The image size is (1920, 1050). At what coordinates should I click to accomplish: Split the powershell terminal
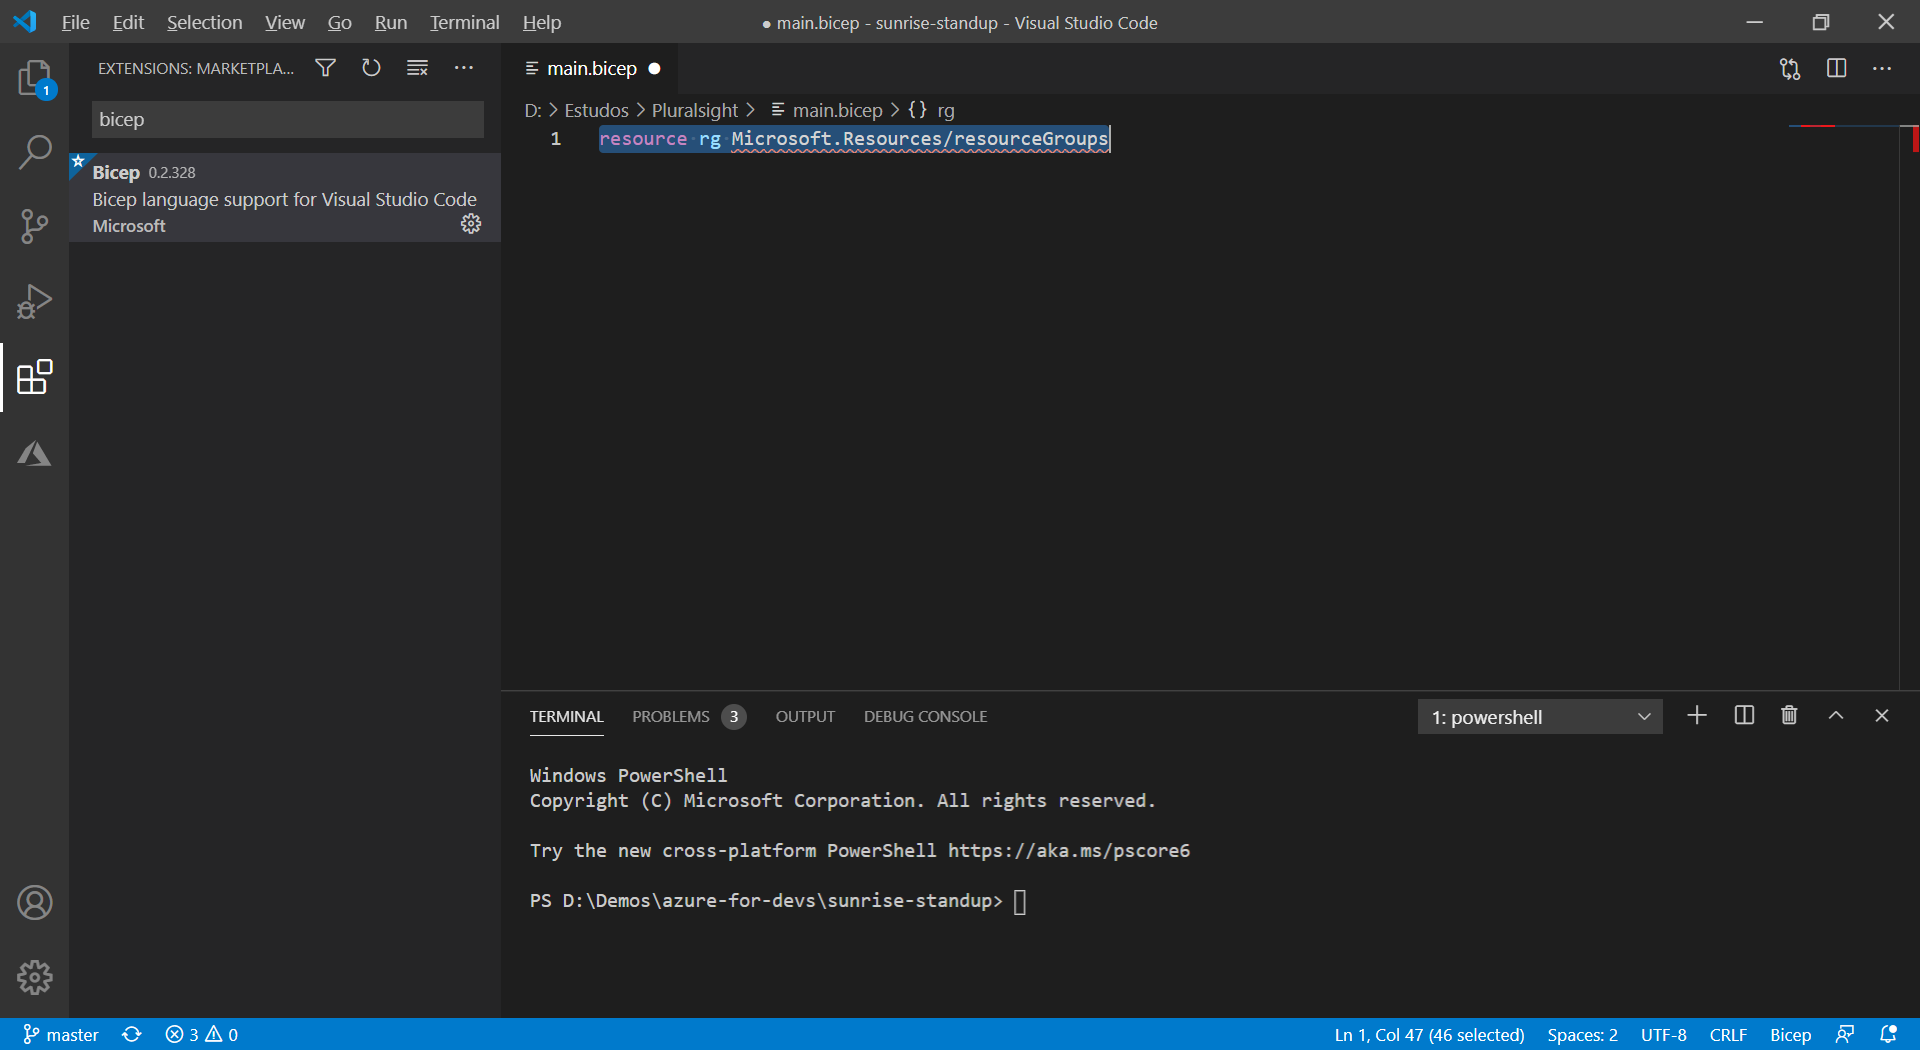click(1743, 715)
